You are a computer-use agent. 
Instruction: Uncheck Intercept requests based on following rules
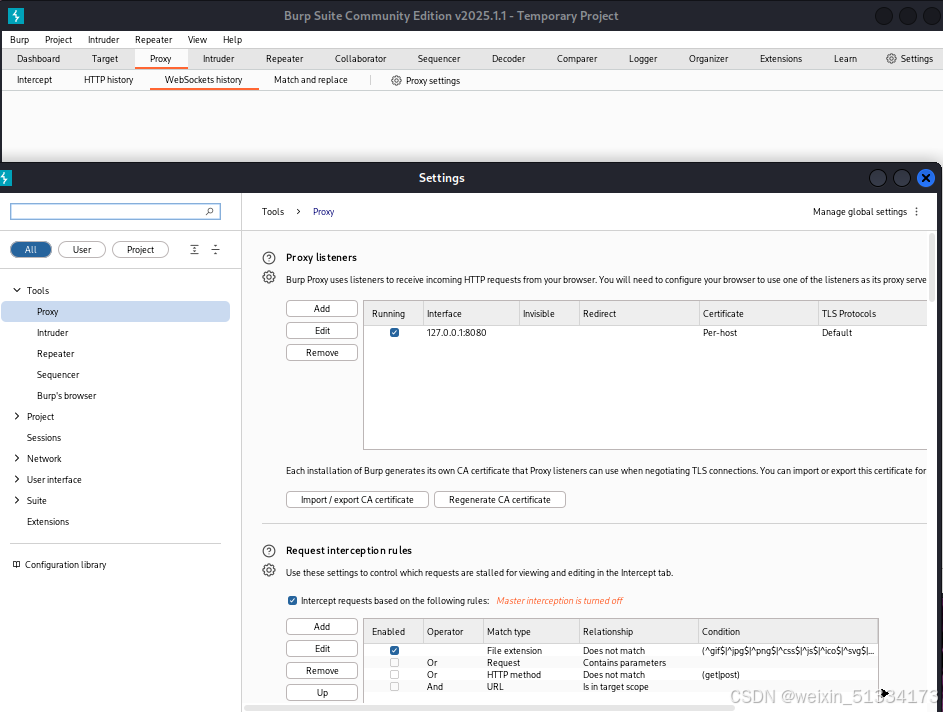tap(292, 601)
